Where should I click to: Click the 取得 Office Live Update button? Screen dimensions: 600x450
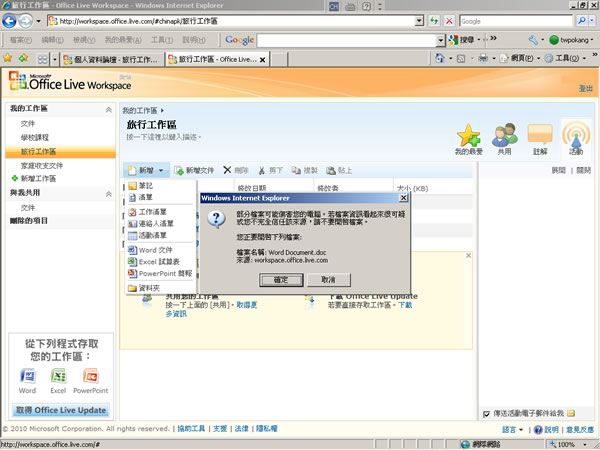click(61, 410)
